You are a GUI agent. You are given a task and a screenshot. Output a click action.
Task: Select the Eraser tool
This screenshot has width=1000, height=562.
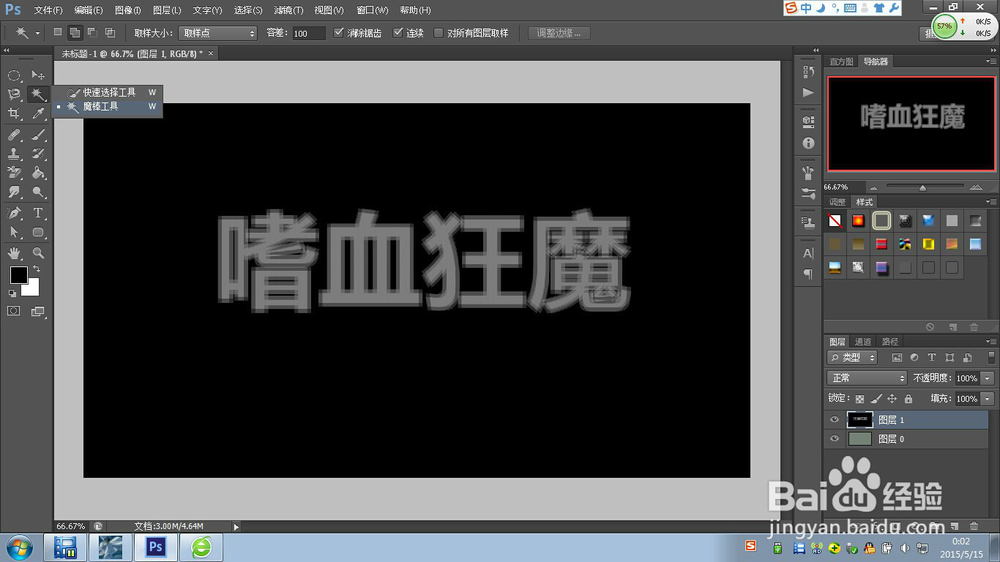click(x=14, y=173)
